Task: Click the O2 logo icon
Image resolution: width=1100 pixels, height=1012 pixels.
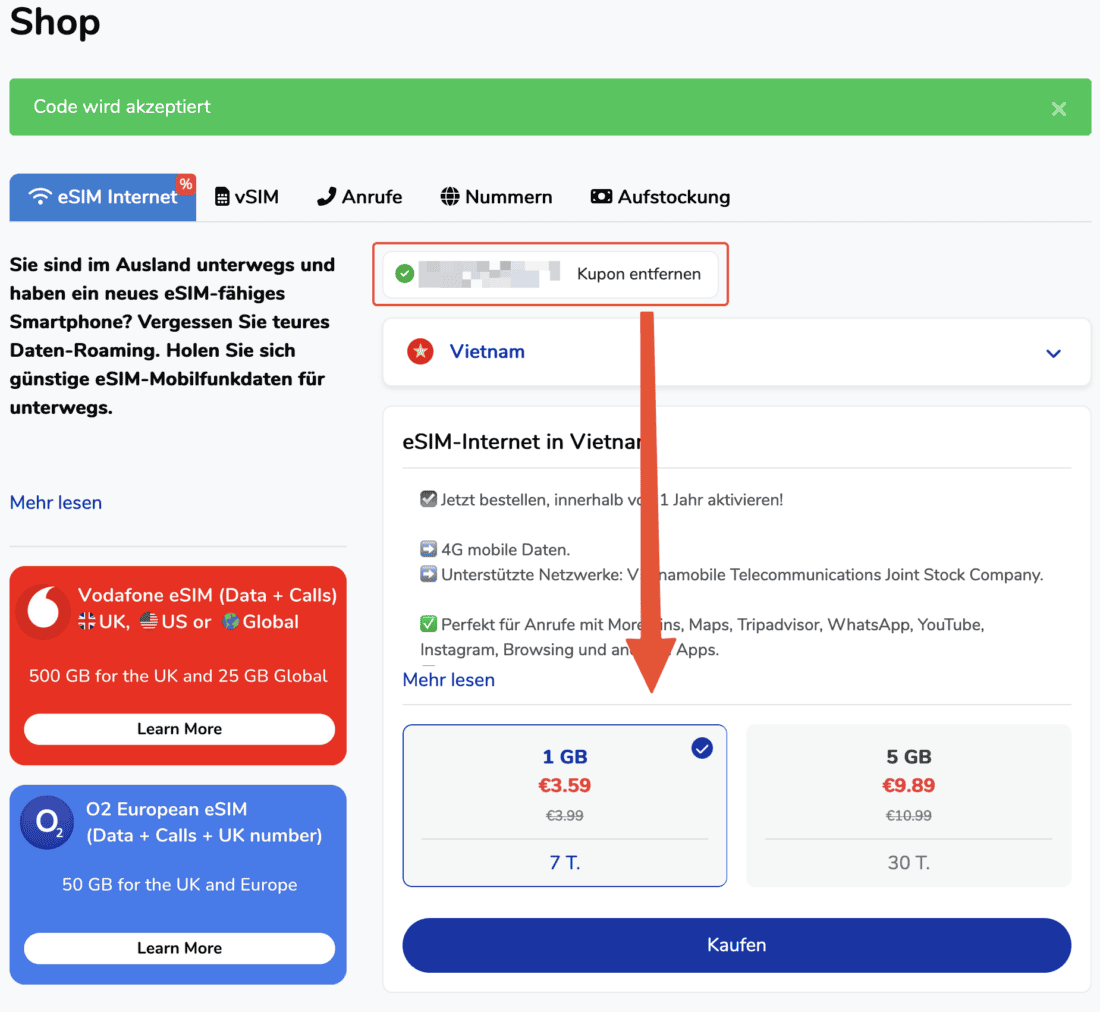Action: point(47,822)
